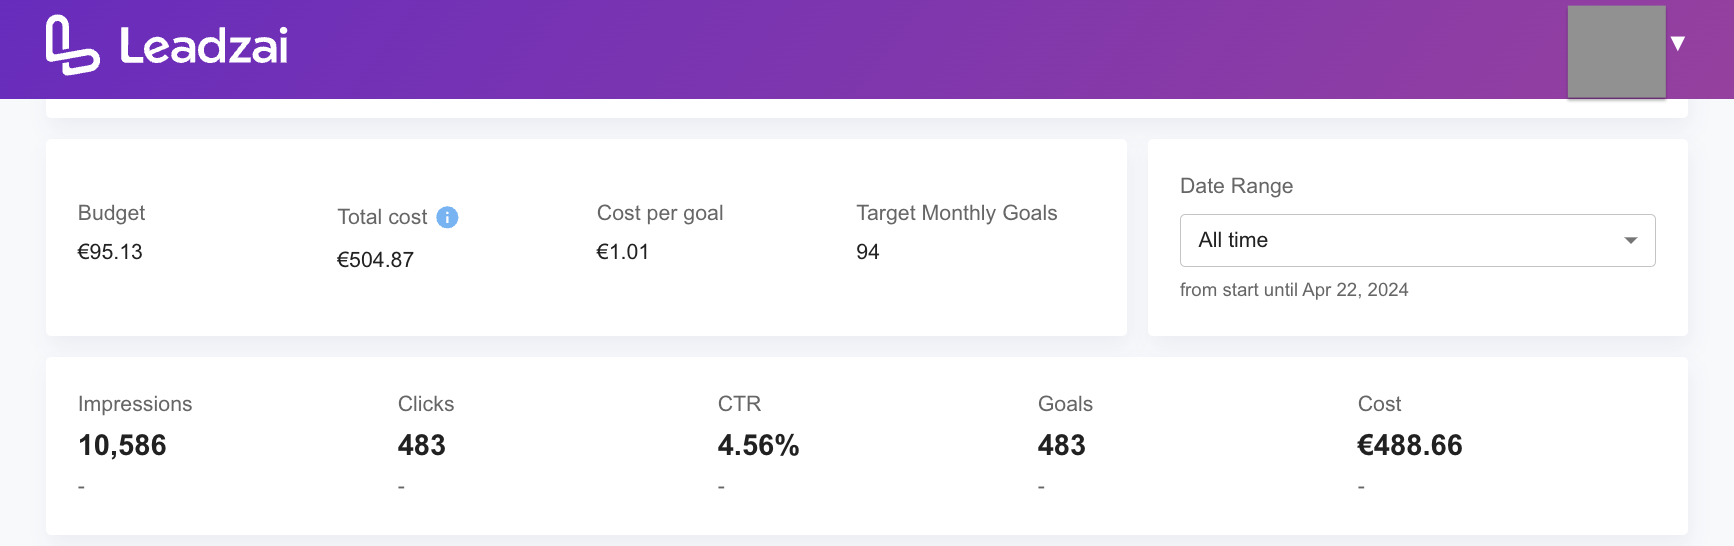Click the Impressions label
The height and width of the screenshot is (546, 1734).
(135, 404)
